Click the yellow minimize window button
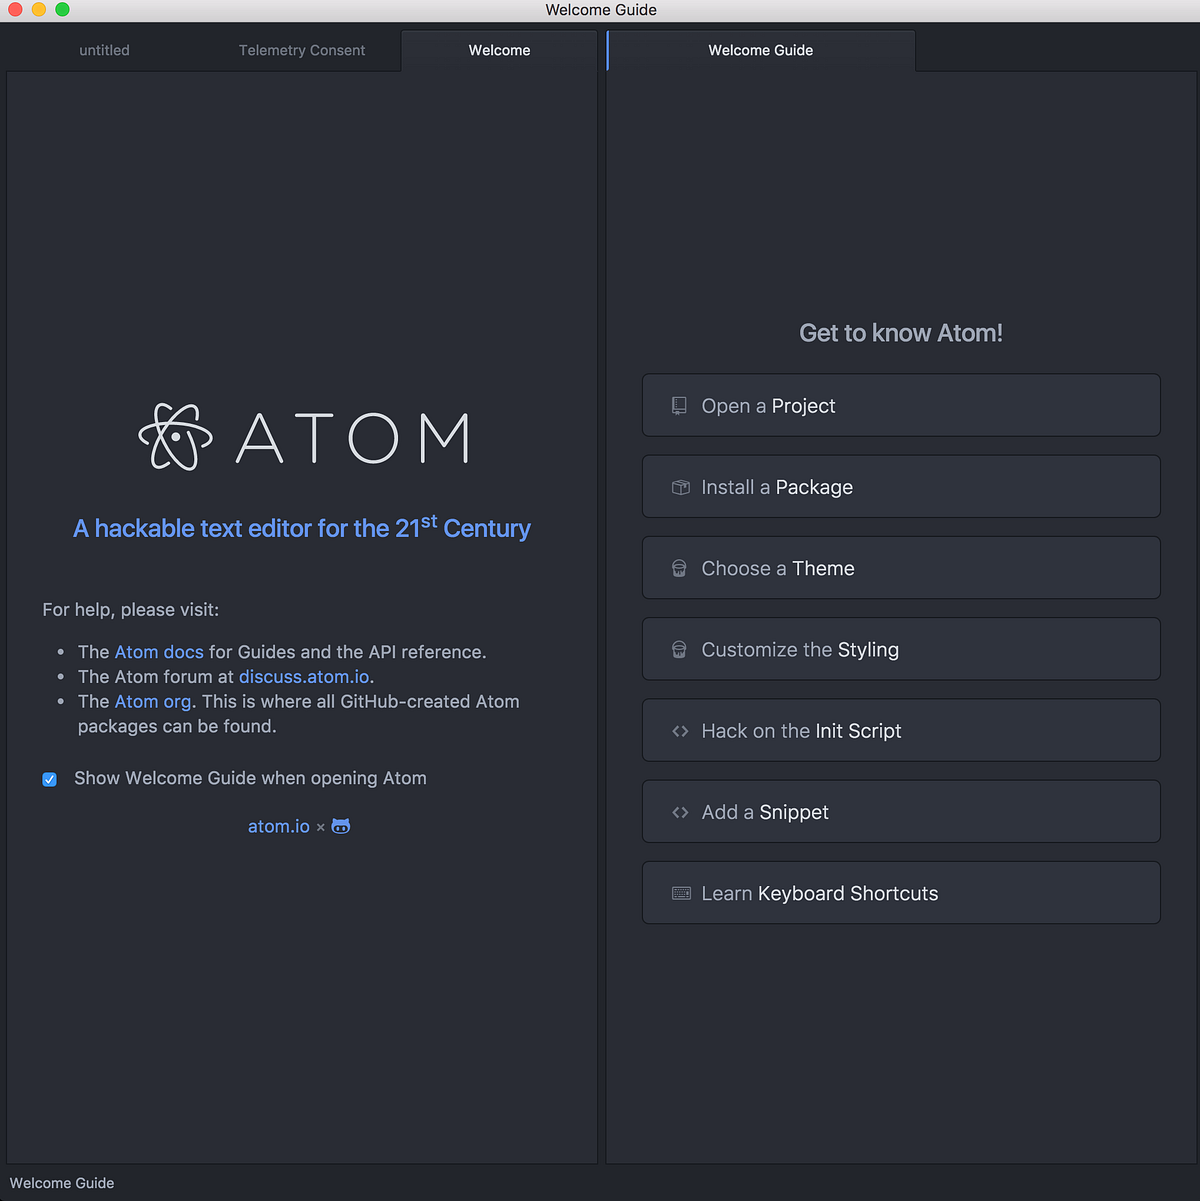The height and width of the screenshot is (1201, 1200). pos(39,9)
